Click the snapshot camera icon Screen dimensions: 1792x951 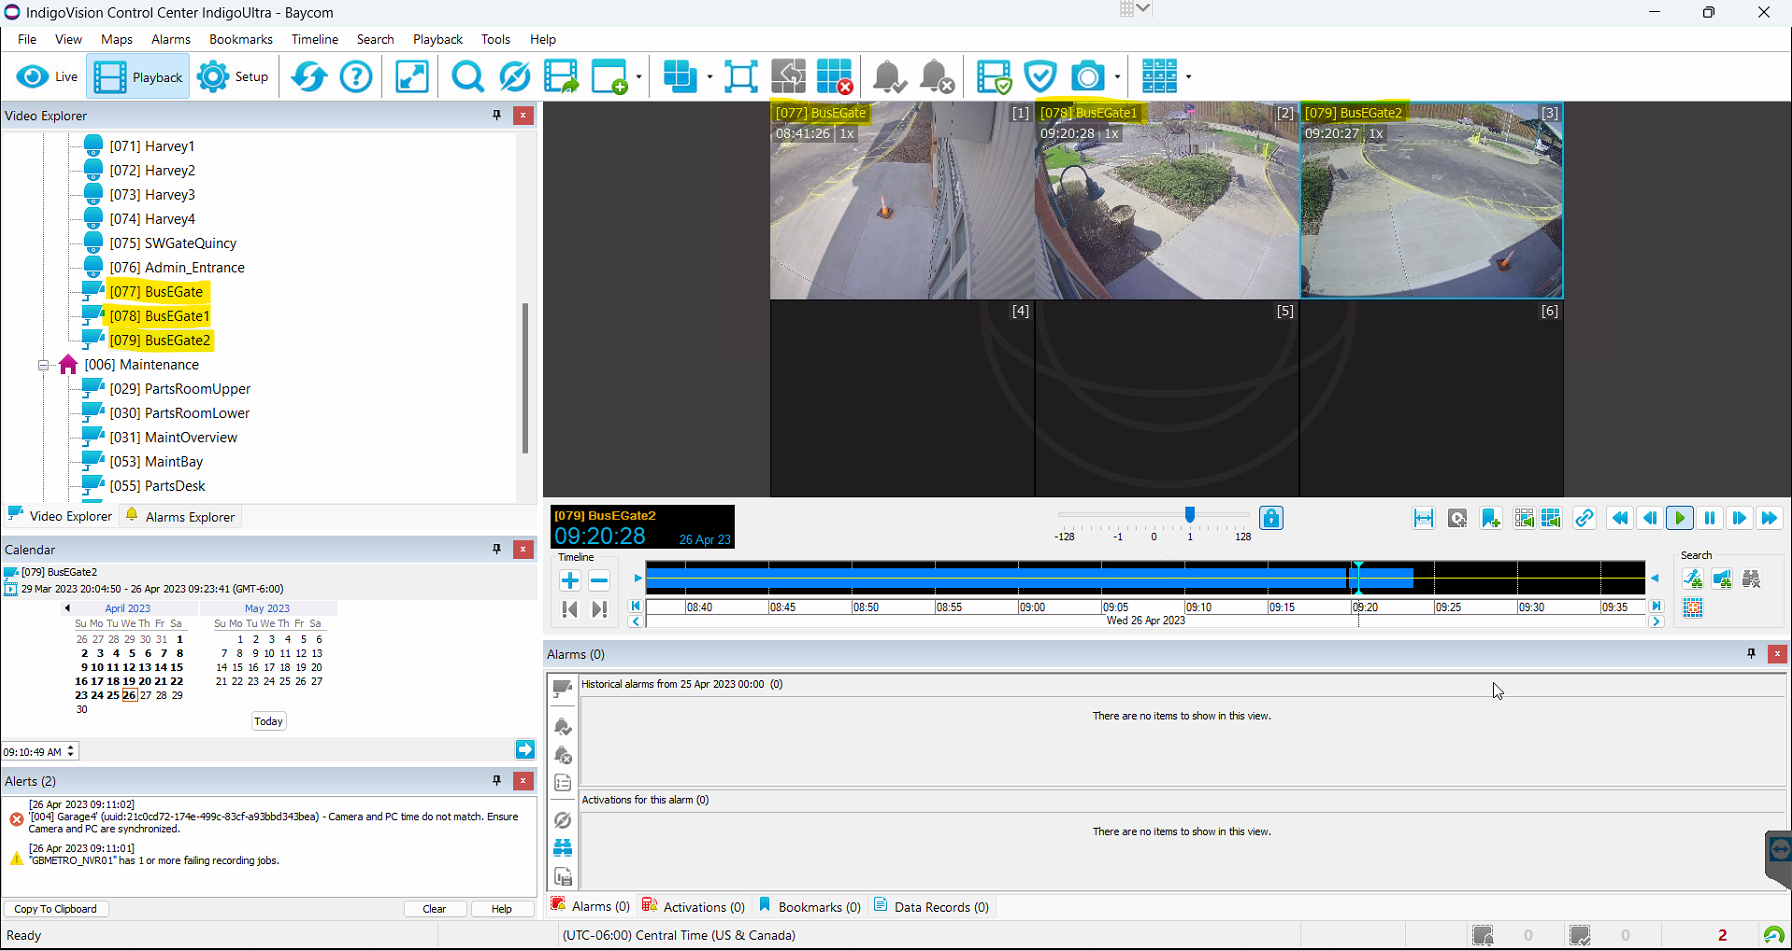click(x=1087, y=77)
